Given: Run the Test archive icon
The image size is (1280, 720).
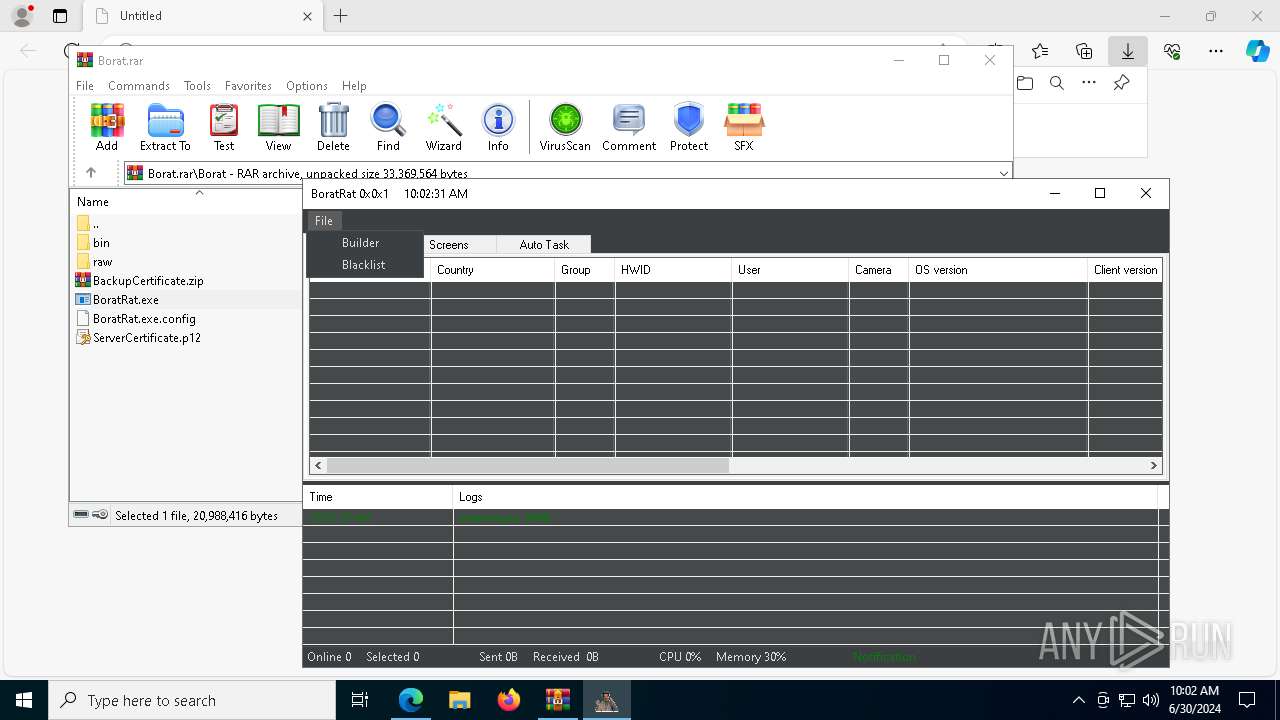Looking at the screenshot, I should click(x=224, y=127).
